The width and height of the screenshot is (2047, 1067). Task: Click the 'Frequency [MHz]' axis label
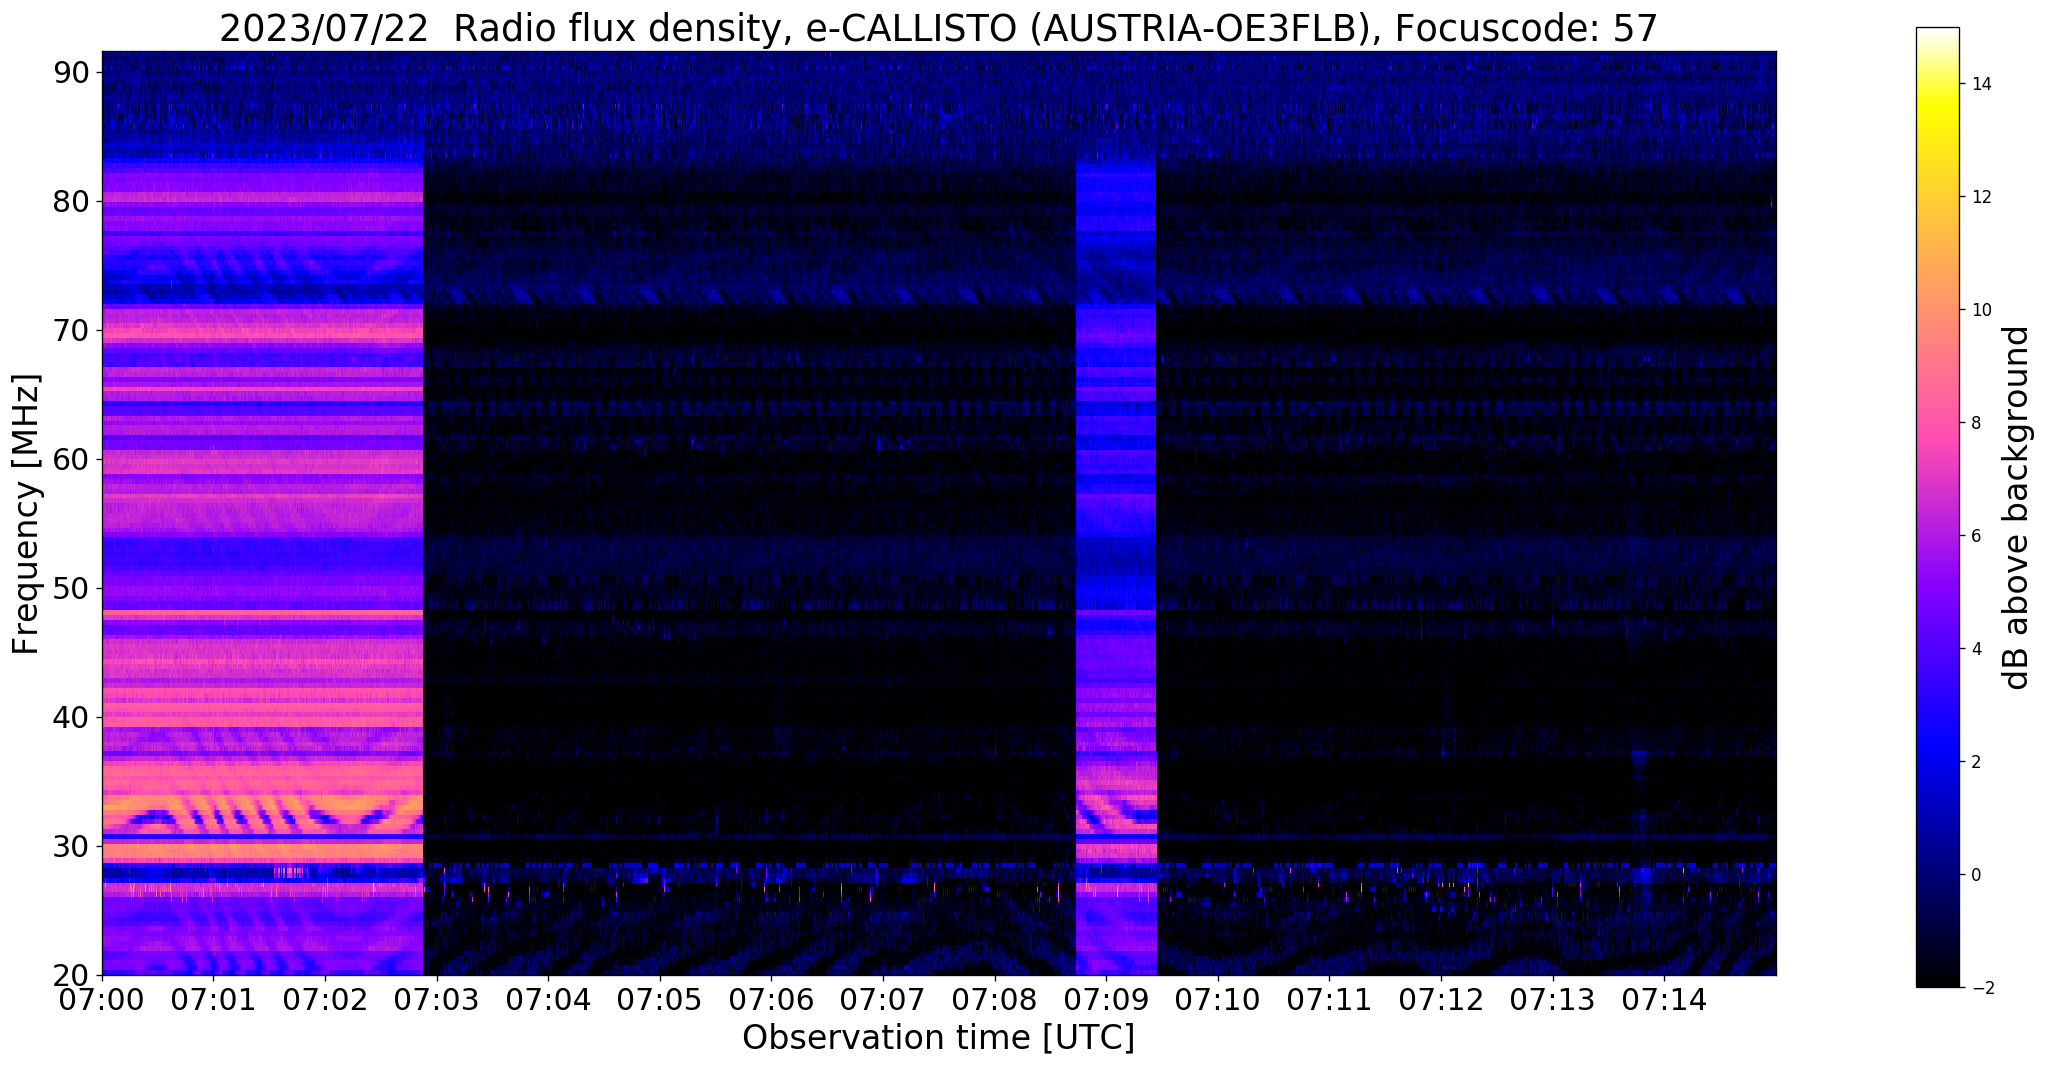[26, 514]
